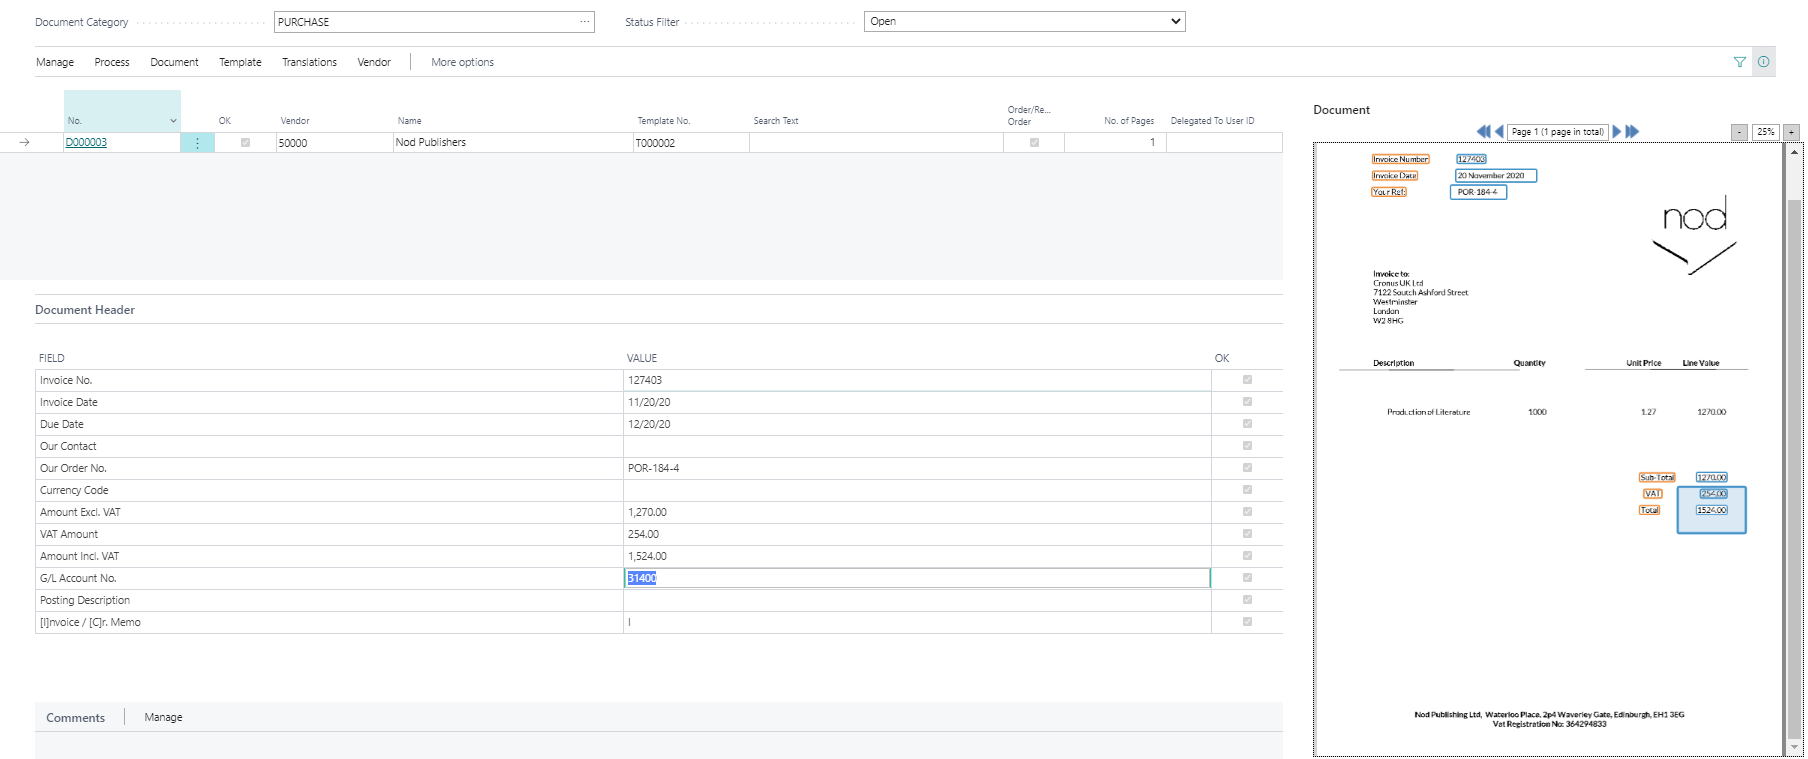This screenshot has width=1808, height=759.
Task: Zoom in document preview with plus button
Action: click(x=1791, y=132)
